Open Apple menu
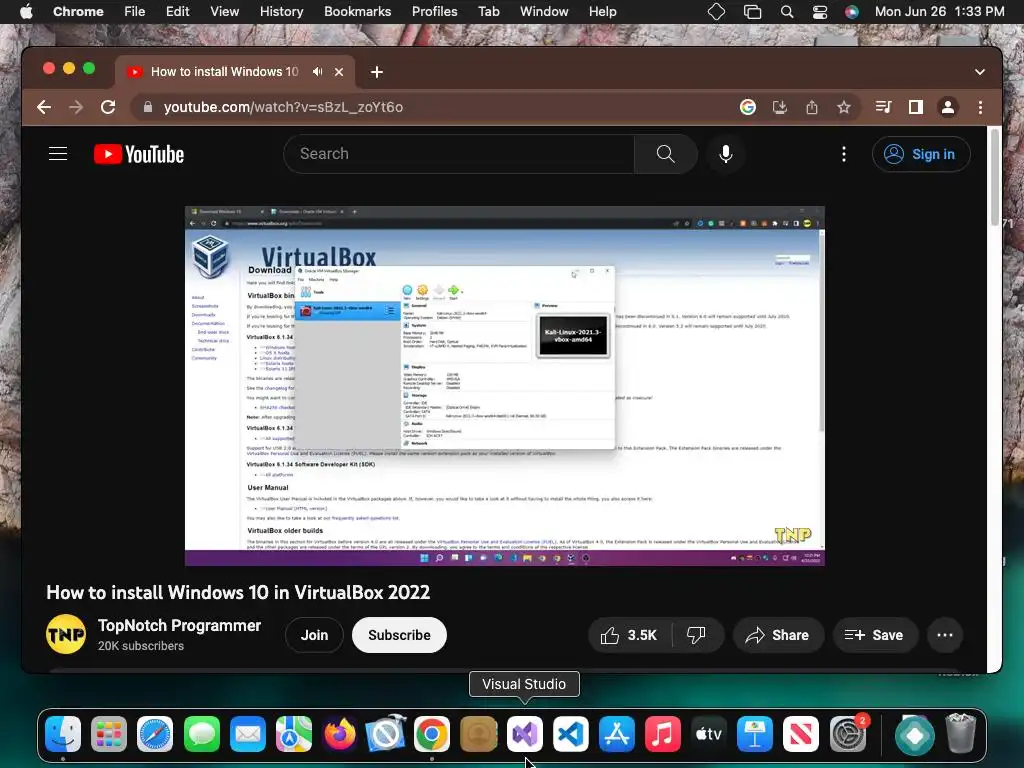1024x768 pixels. pos(26,12)
